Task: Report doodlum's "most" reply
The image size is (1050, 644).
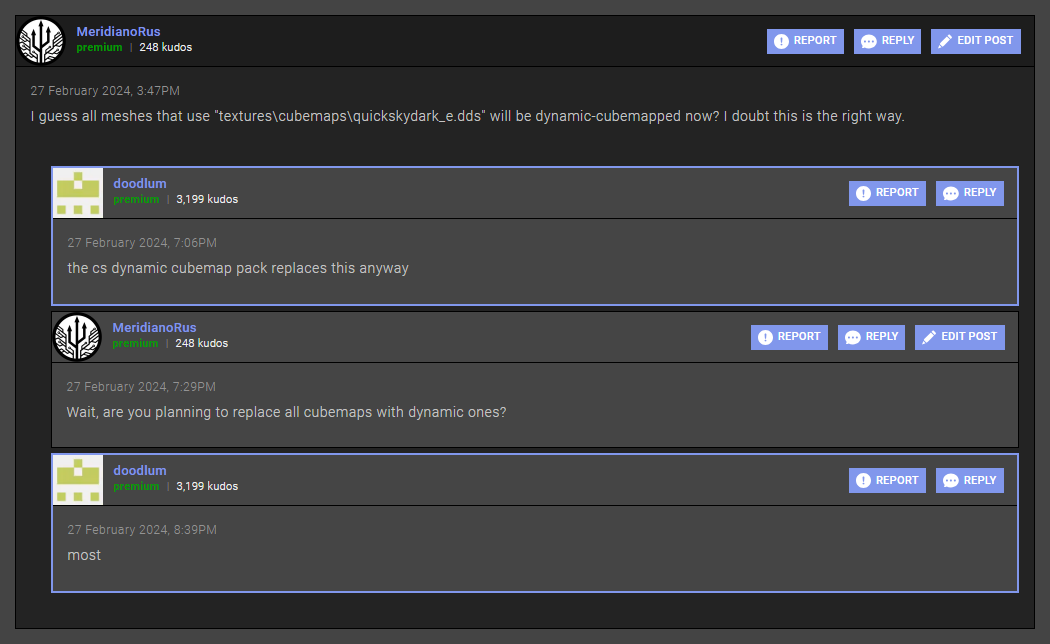Action: (x=887, y=480)
